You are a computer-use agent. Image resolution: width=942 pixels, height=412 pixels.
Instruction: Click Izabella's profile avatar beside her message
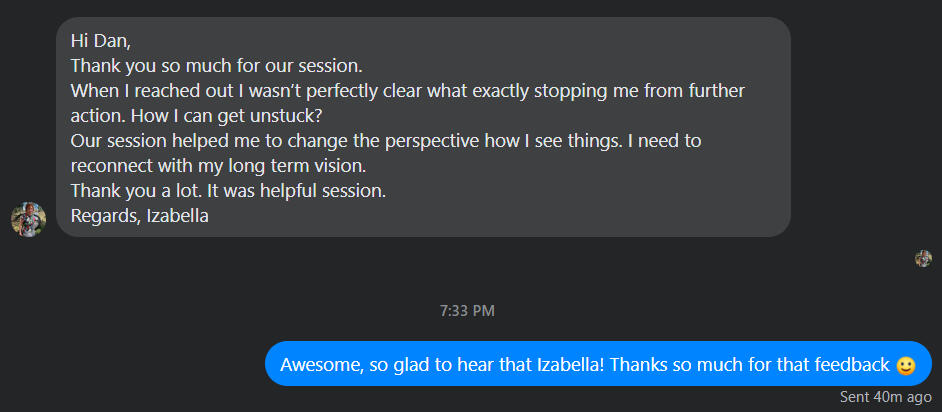[28, 219]
